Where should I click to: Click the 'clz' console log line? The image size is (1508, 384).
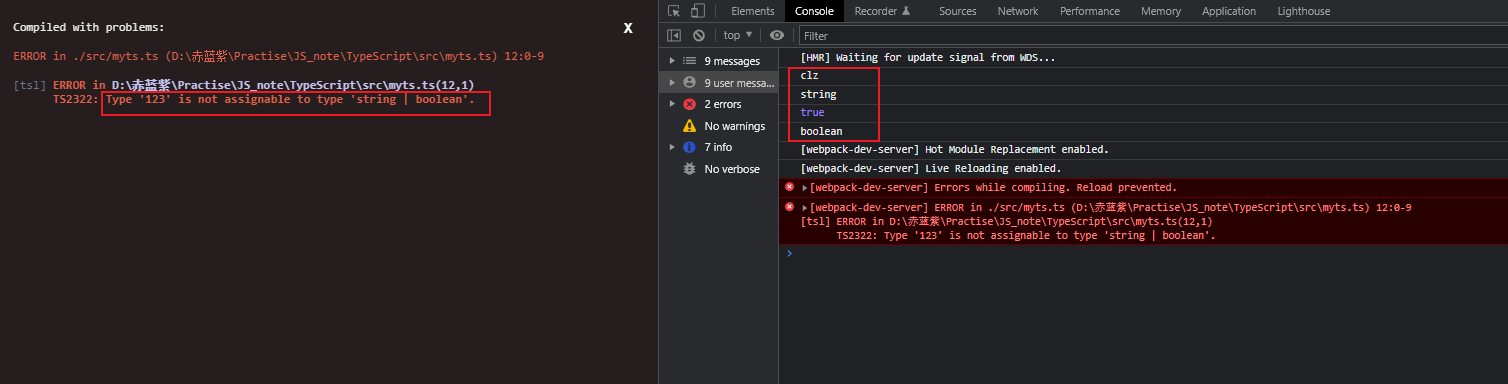point(809,76)
